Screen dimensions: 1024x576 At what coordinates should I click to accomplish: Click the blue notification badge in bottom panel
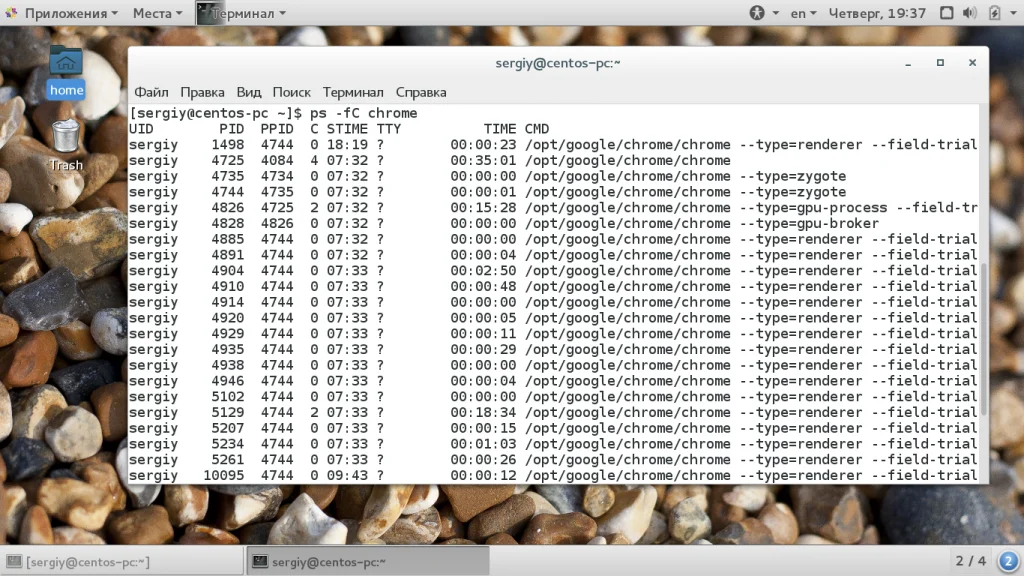click(x=1007, y=561)
